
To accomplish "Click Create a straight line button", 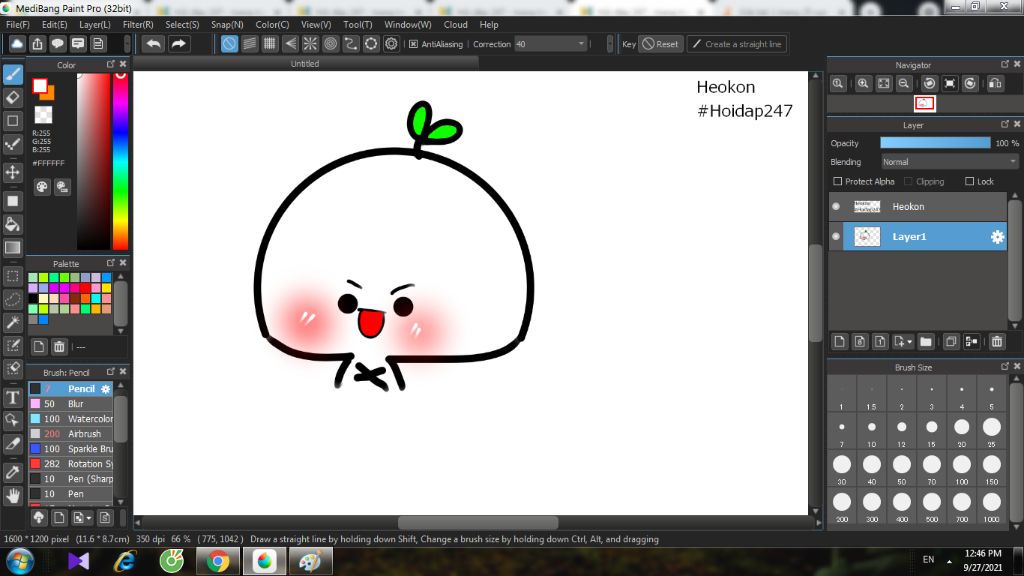I will 737,44.
